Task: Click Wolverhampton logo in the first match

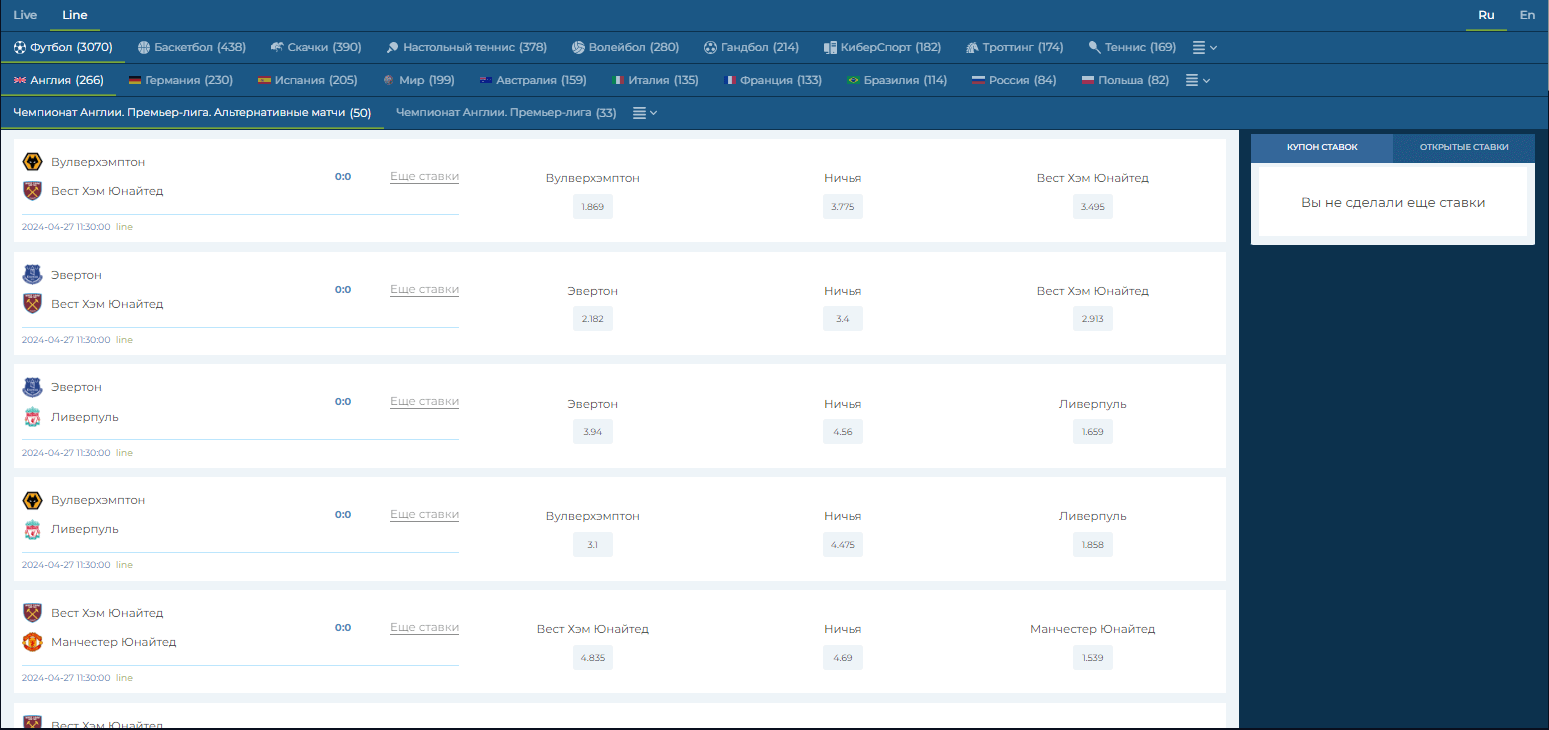Action: point(33,162)
